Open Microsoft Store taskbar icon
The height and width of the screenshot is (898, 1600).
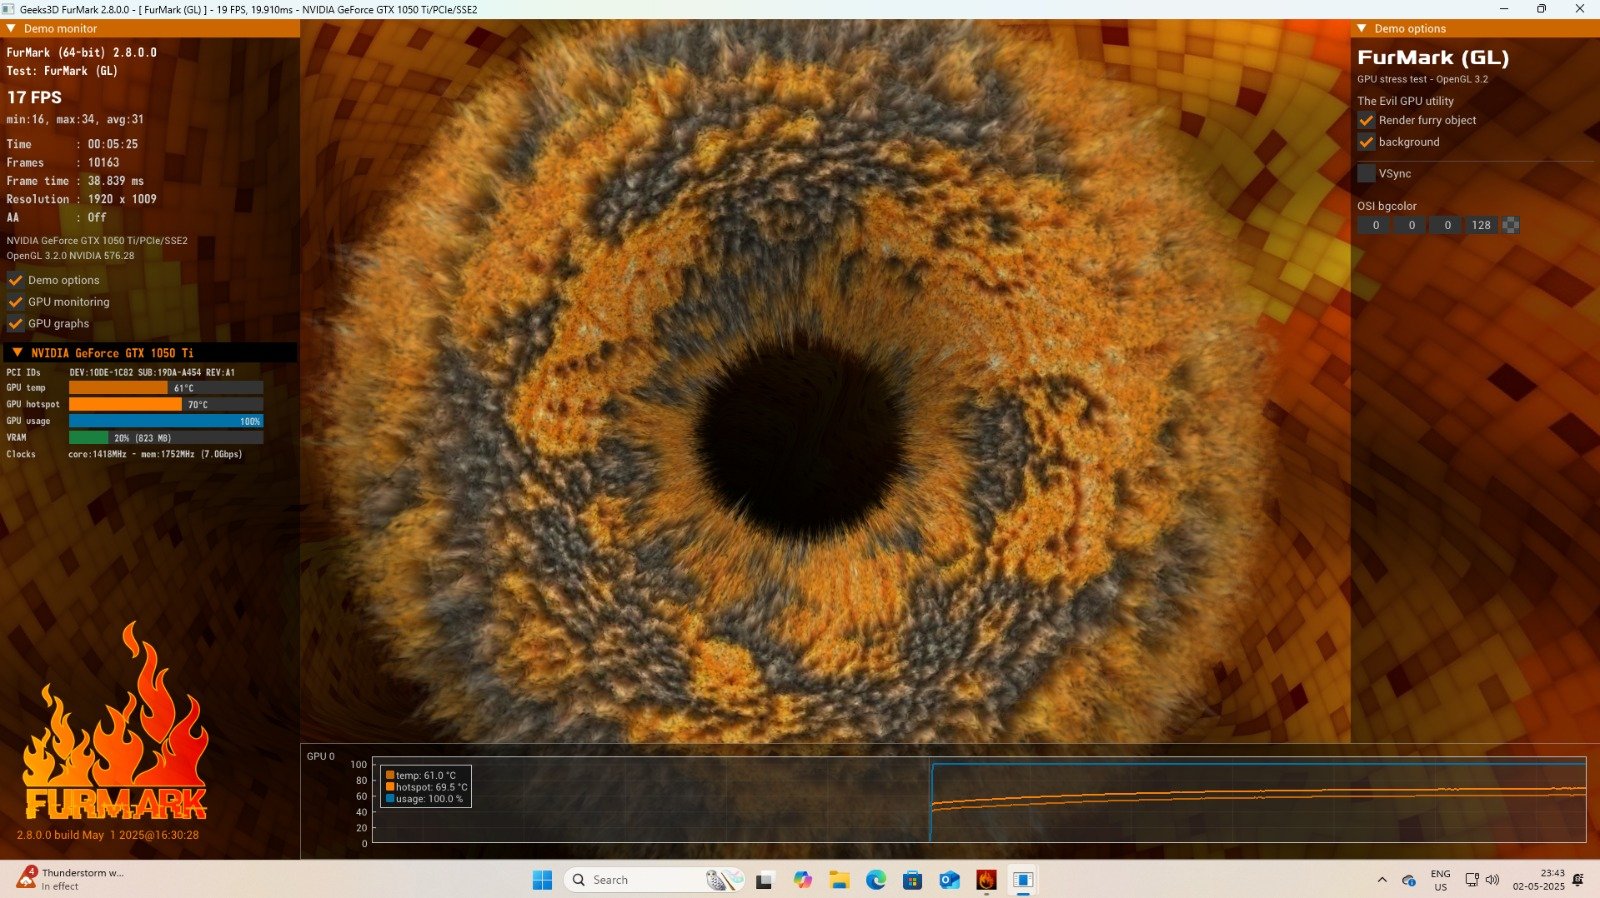pos(912,880)
